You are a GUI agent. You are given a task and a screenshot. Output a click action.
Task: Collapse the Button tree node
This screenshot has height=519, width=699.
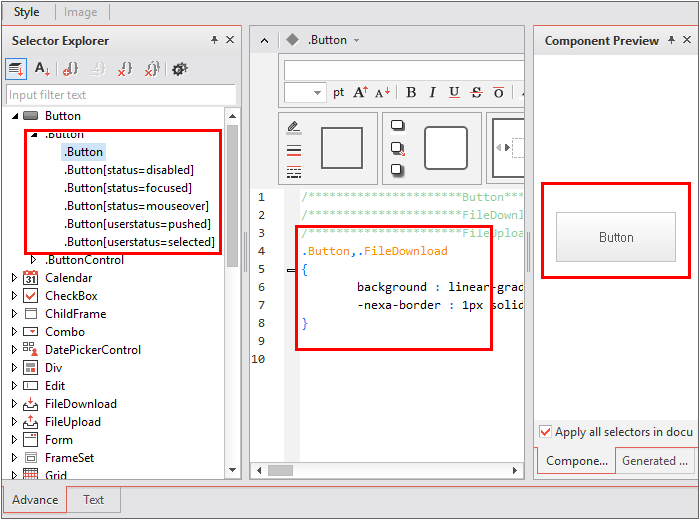click(14, 116)
